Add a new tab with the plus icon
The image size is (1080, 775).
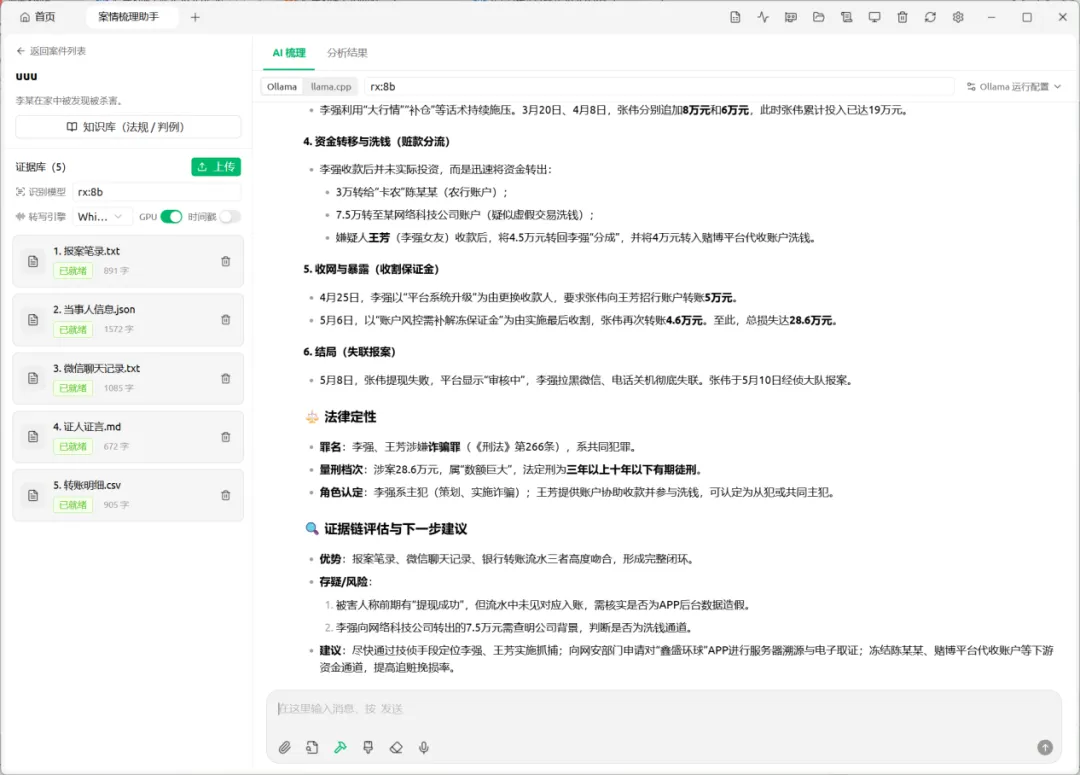coord(195,17)
